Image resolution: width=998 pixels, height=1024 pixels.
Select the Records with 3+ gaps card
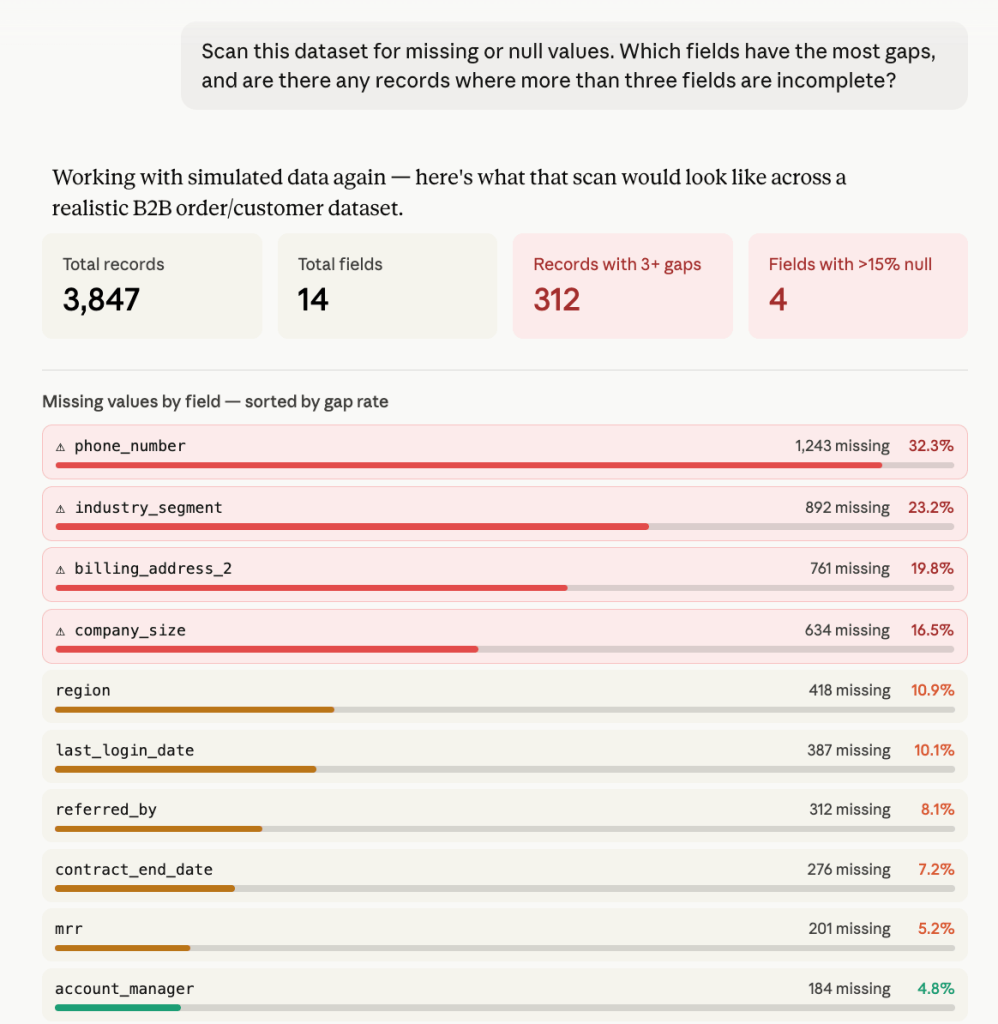622,286
